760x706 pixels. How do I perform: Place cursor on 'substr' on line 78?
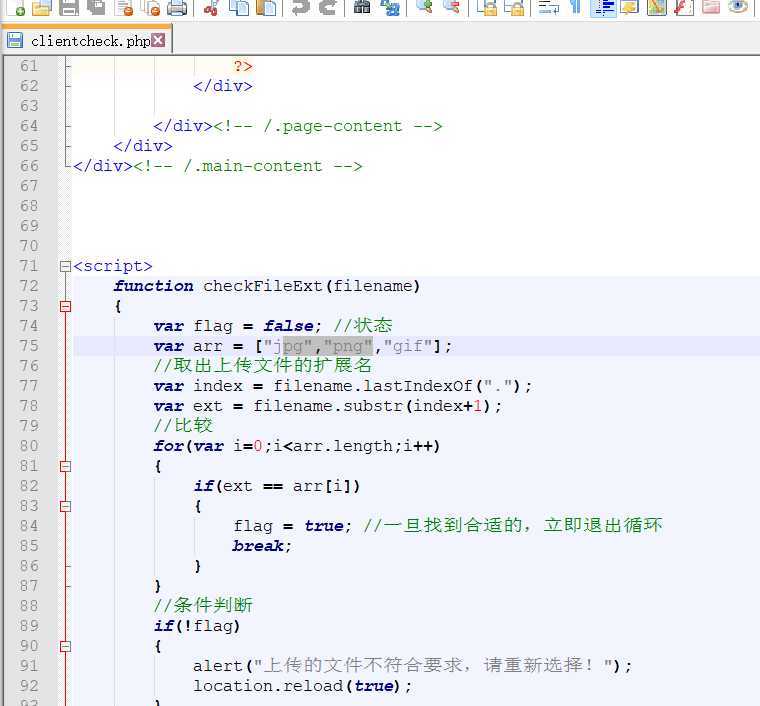coord(373,406)
